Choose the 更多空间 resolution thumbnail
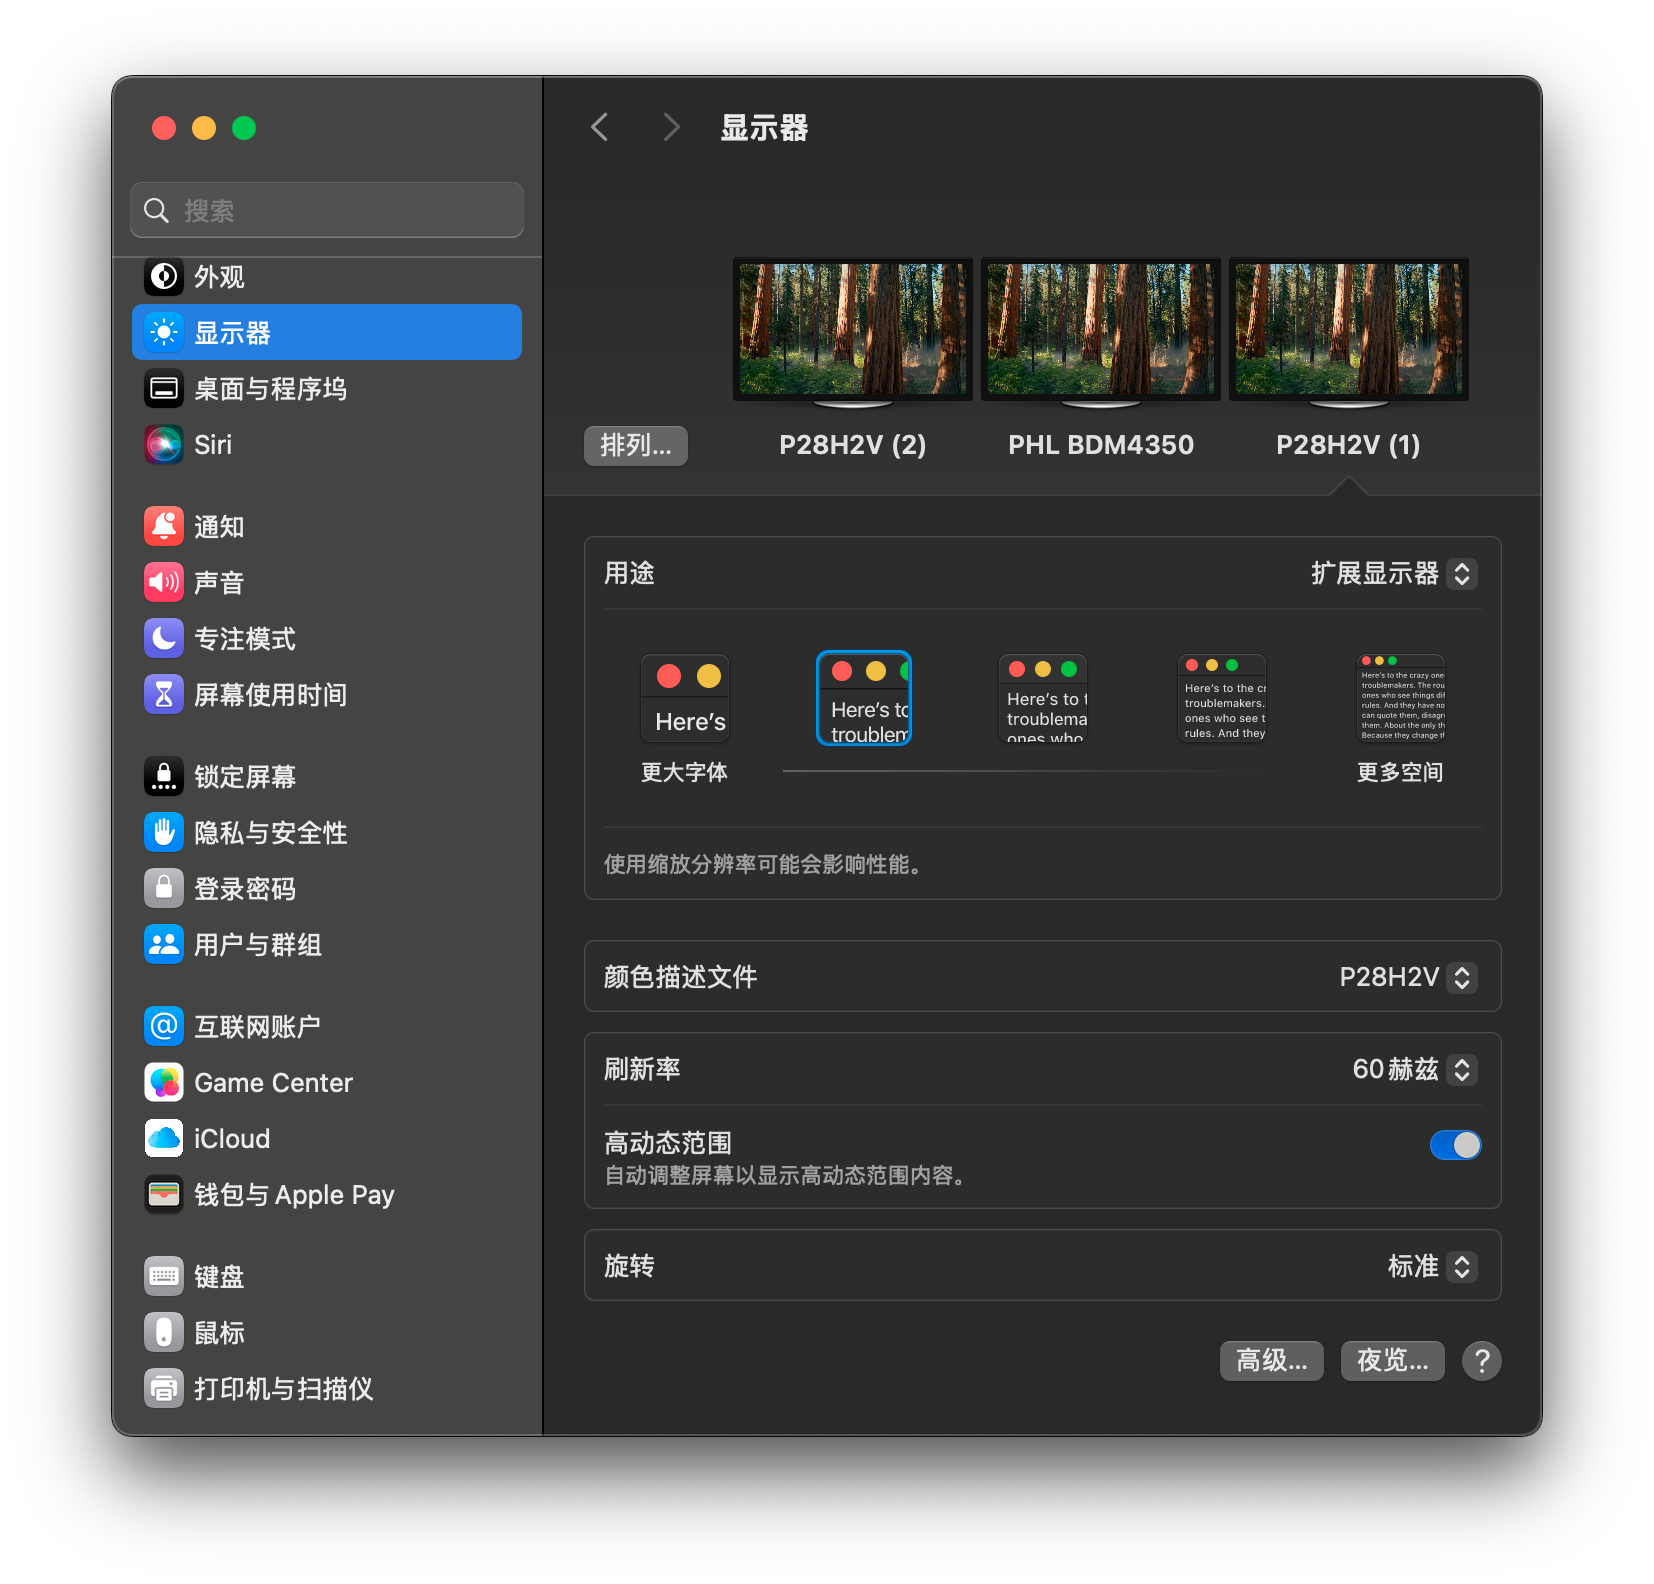1654x1584 pixels. click(x=1401, y=698)
